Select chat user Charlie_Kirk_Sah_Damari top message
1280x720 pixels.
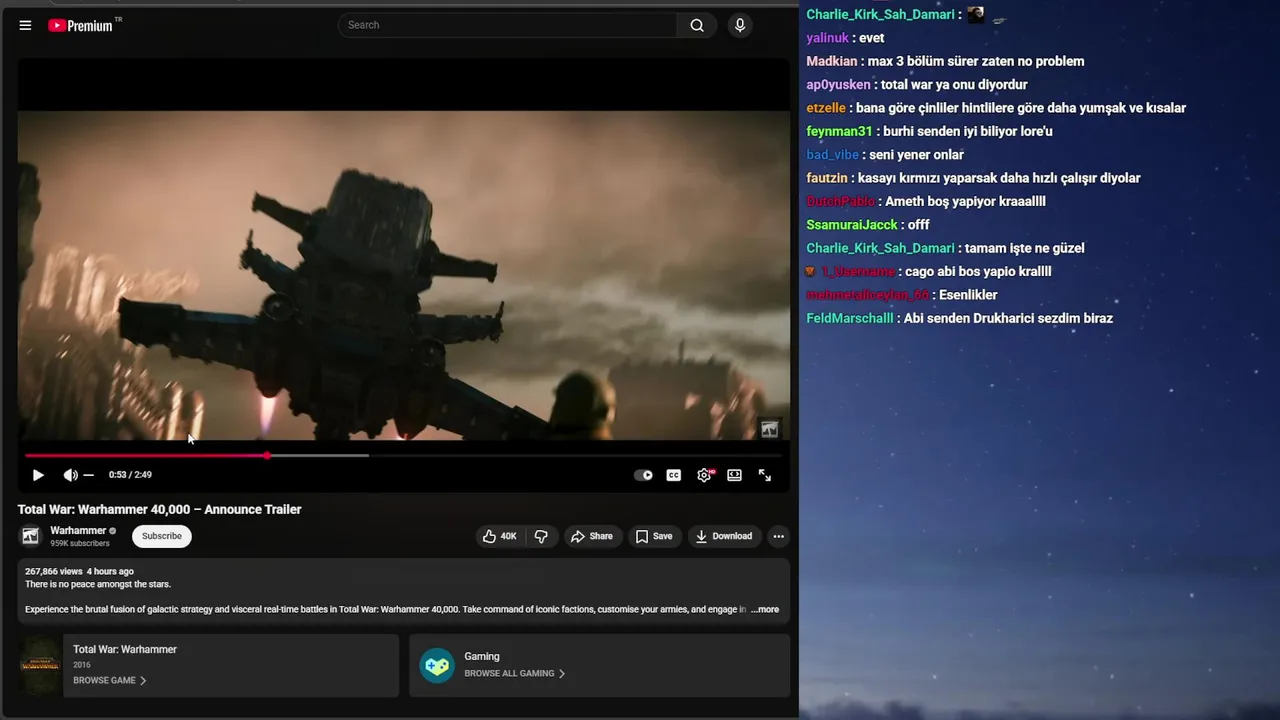880,14
